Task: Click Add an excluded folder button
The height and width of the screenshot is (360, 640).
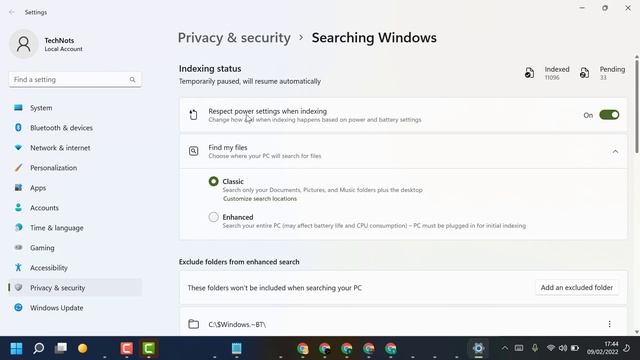Action: pos(577,287)
